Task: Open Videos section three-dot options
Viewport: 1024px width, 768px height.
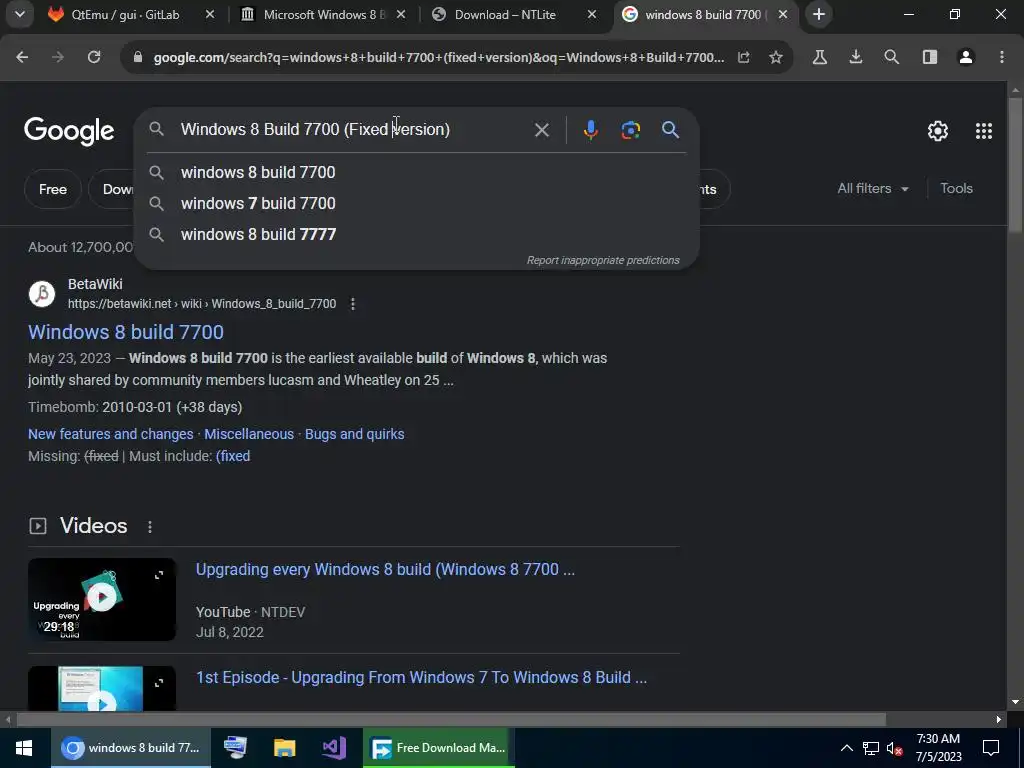Action: [x=150, y=527]
